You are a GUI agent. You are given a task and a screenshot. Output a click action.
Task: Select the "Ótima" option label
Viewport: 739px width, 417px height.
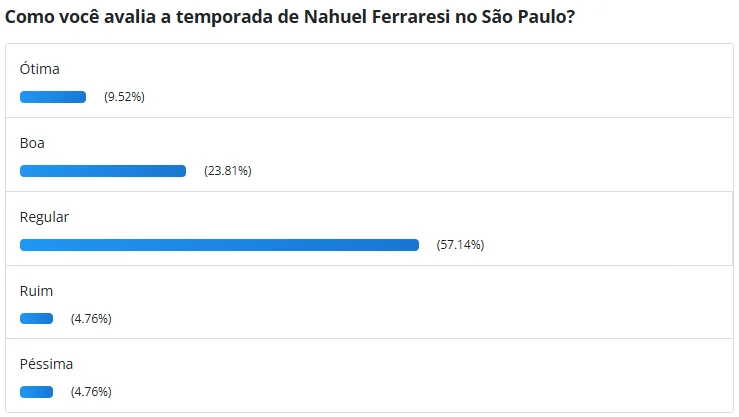[40, 69]
